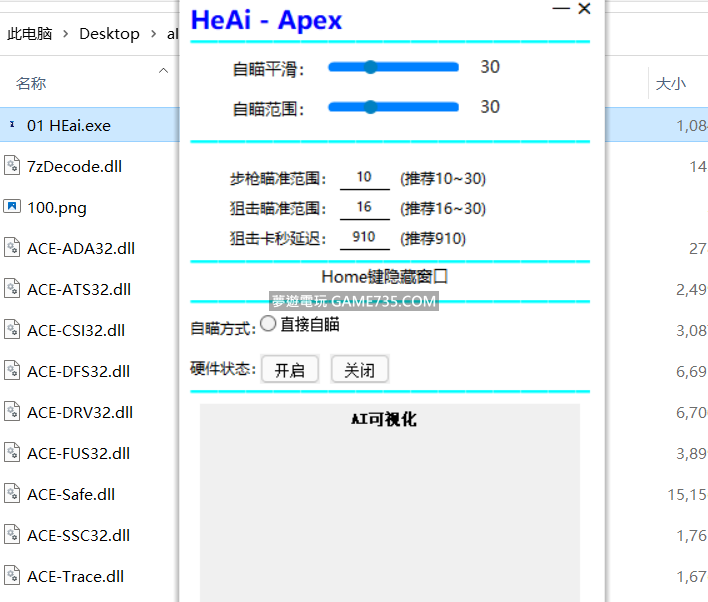Select the 直接自瞄 radio button
The image size is (708, 602).
pyautogui.click(x=268, y=324)
